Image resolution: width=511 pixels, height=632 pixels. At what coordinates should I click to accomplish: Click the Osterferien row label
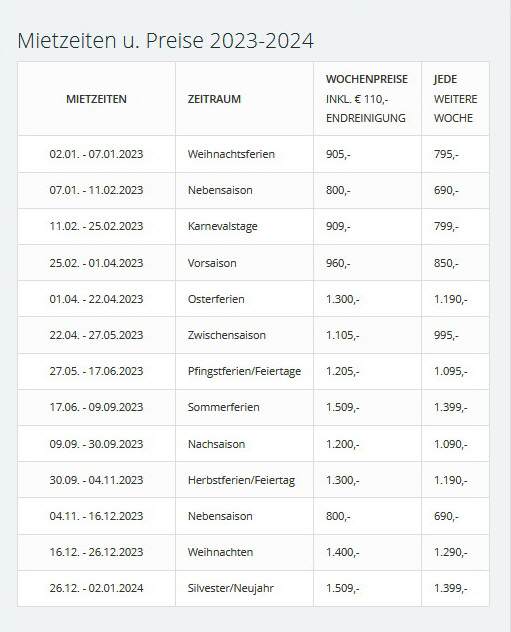click(x=216, y=299)
